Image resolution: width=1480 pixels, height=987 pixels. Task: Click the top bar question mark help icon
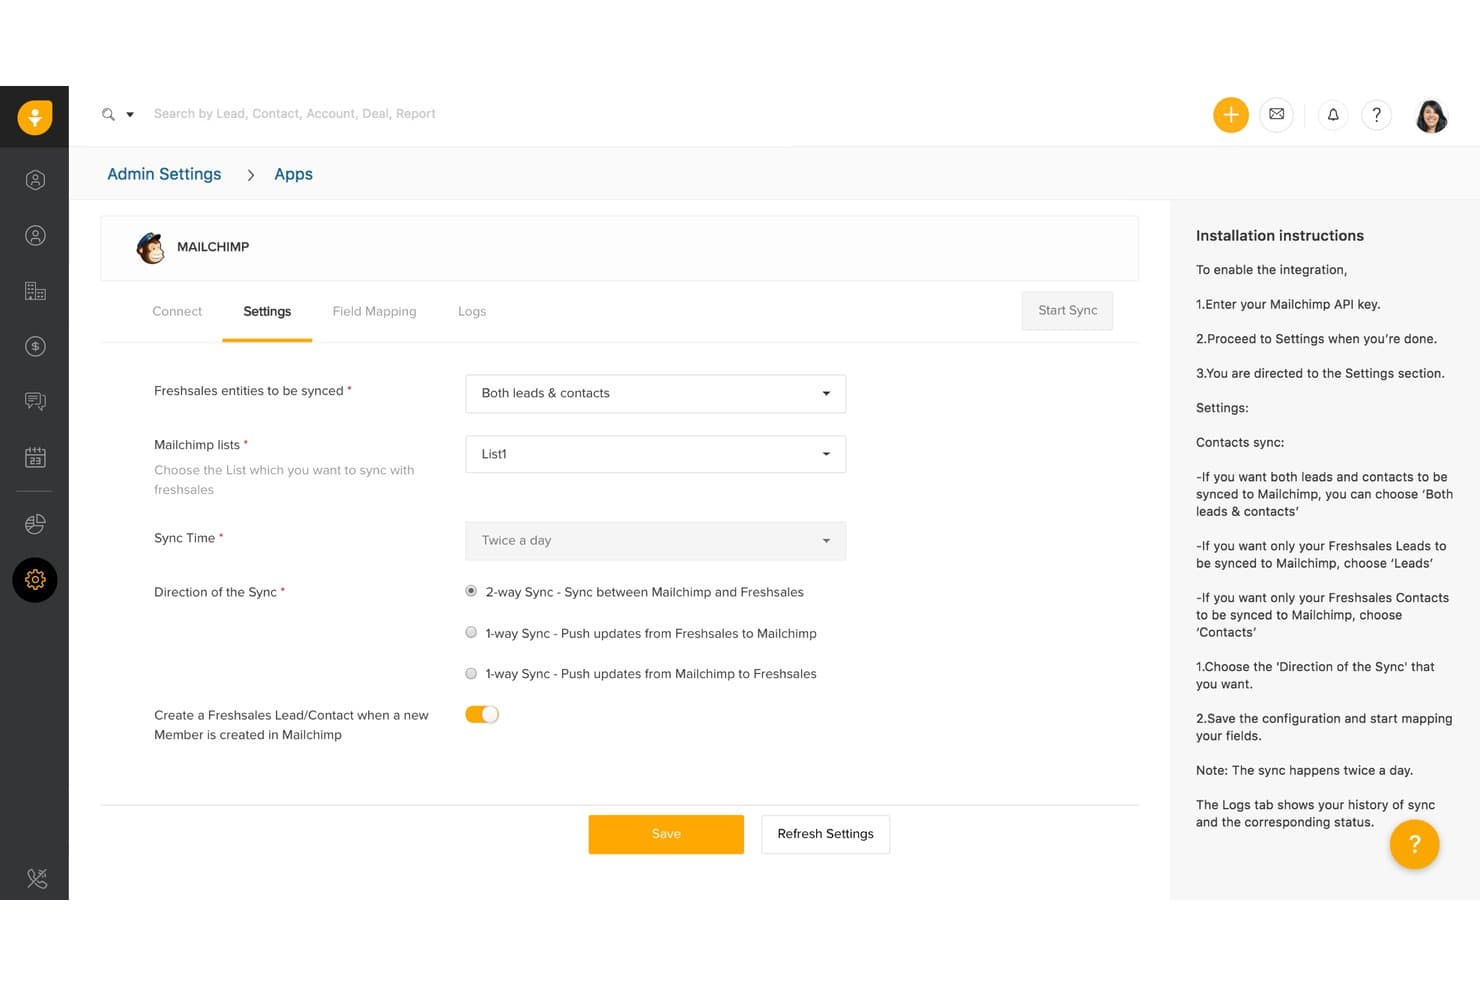(1377, 115)
